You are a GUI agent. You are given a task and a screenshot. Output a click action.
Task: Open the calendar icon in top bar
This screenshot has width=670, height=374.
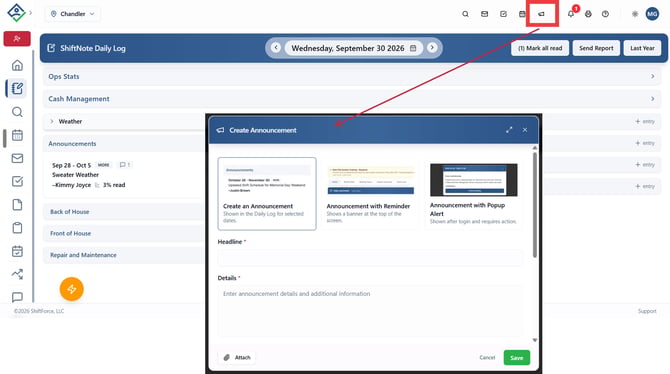point(522,14)
